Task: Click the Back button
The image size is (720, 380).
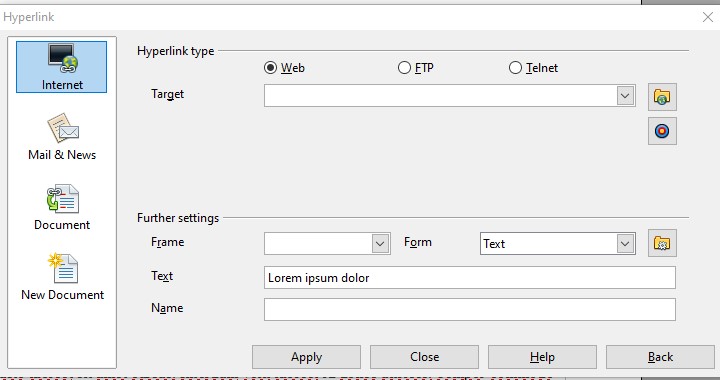Action: click(660, 357)
